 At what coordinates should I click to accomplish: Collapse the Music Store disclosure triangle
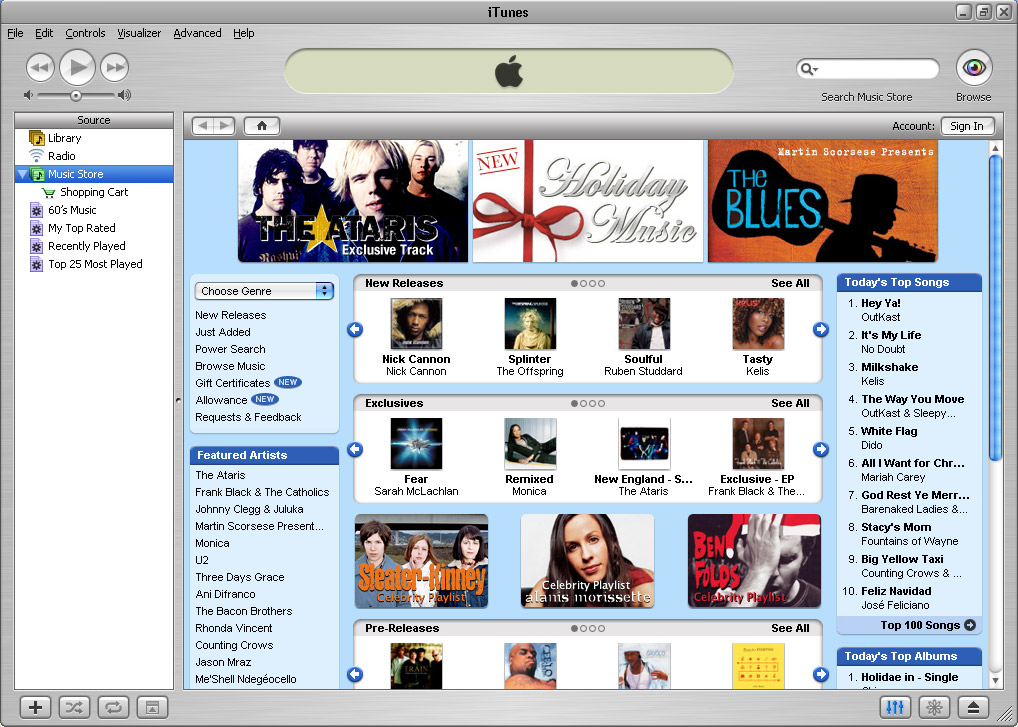23,174
